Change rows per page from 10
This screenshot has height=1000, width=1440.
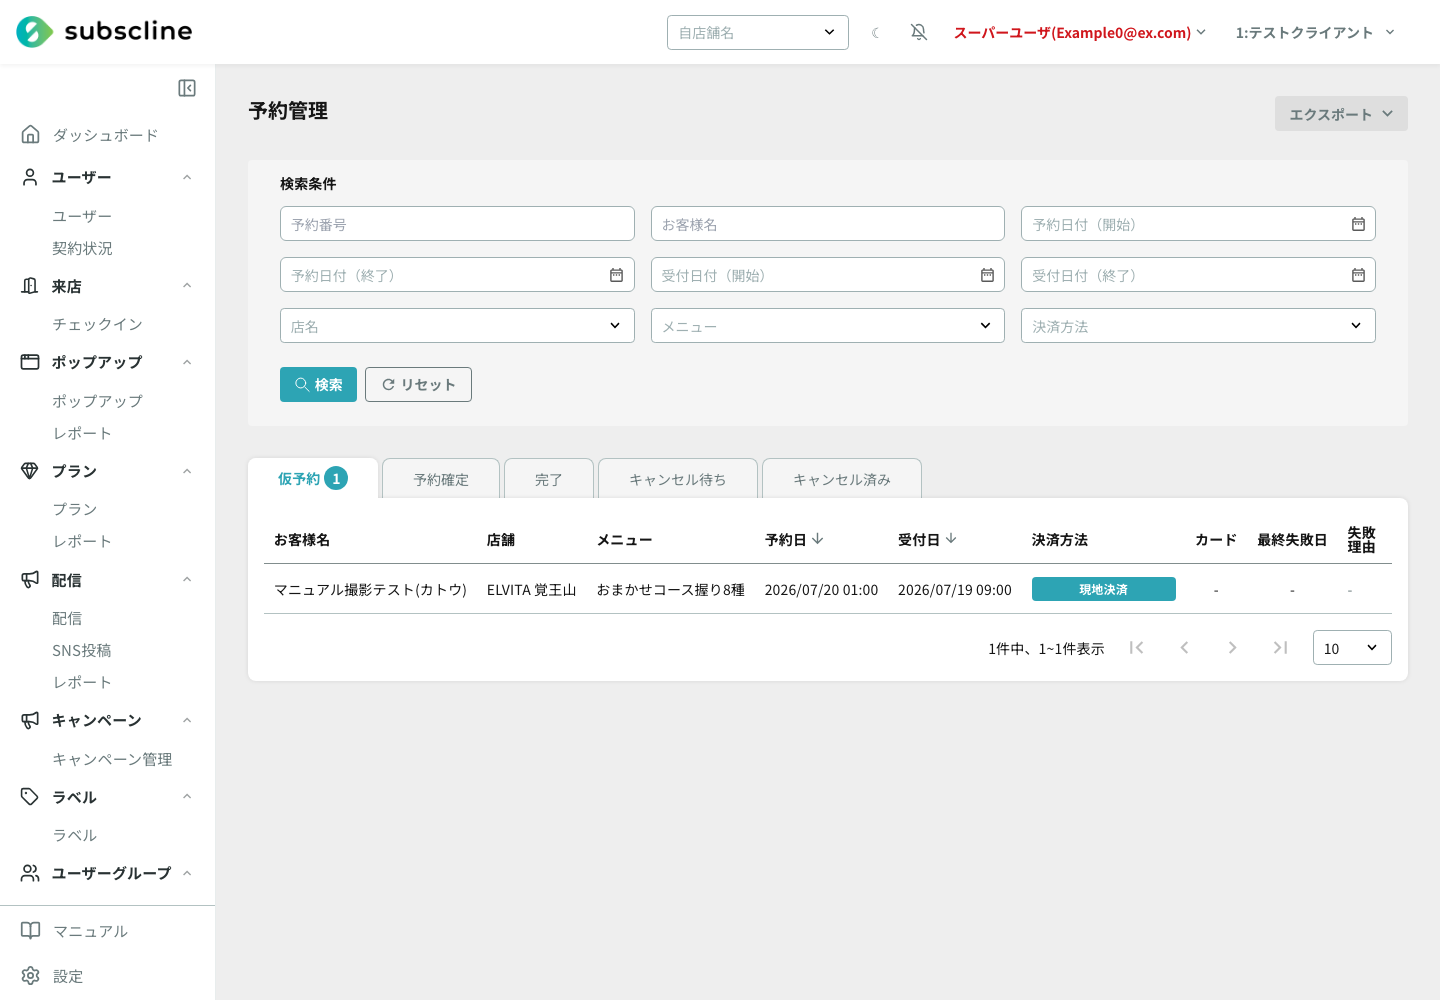(1352, 648)
